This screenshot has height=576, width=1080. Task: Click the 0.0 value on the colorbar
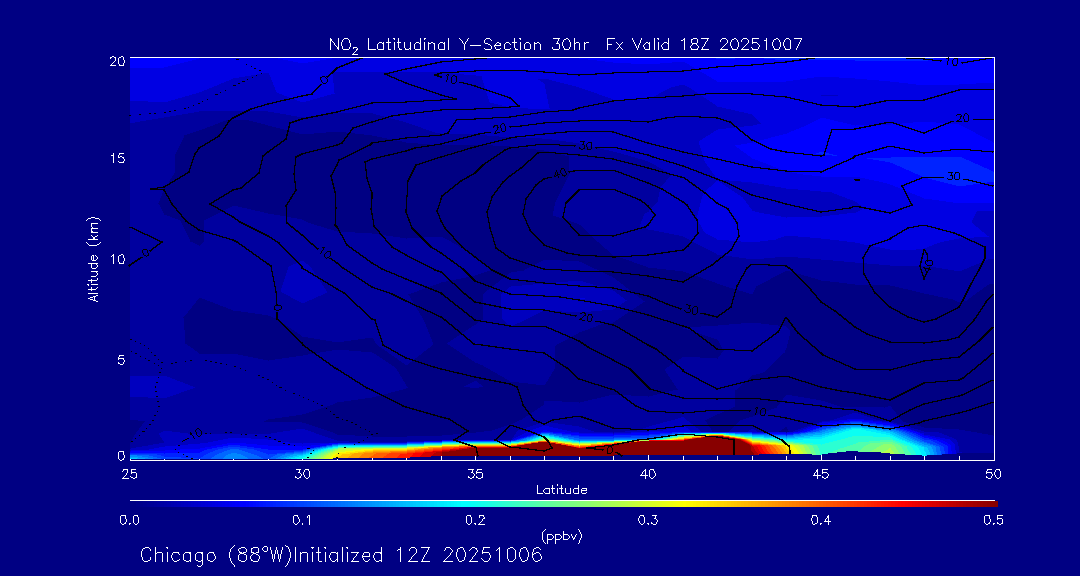pyautogui.click(x=130, y=520)
